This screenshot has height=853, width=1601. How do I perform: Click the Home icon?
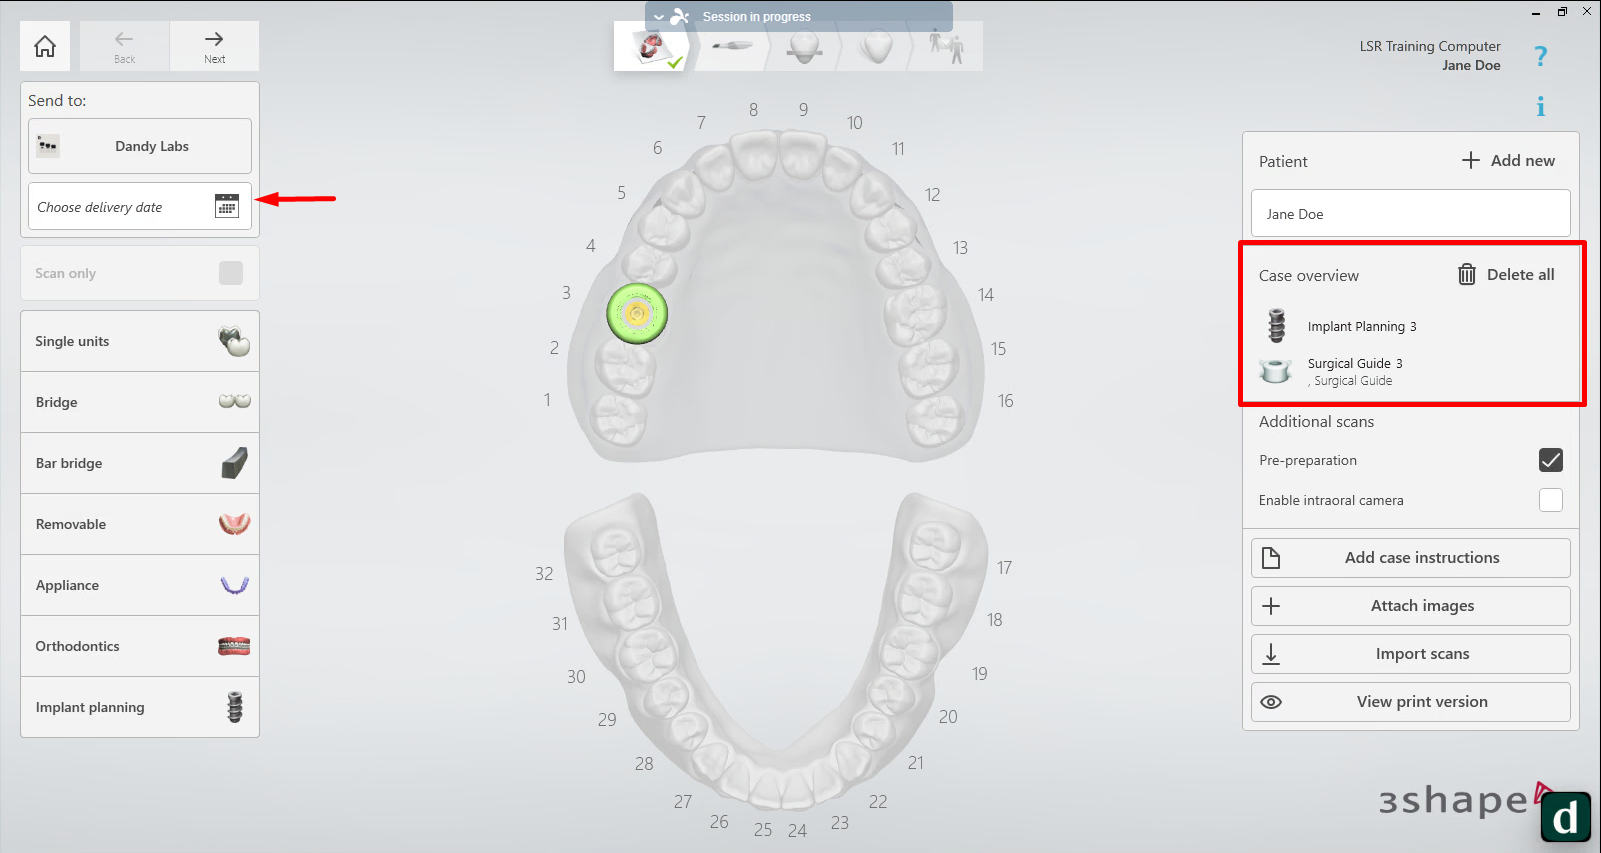pyautogui.click(x=45, y=46)
